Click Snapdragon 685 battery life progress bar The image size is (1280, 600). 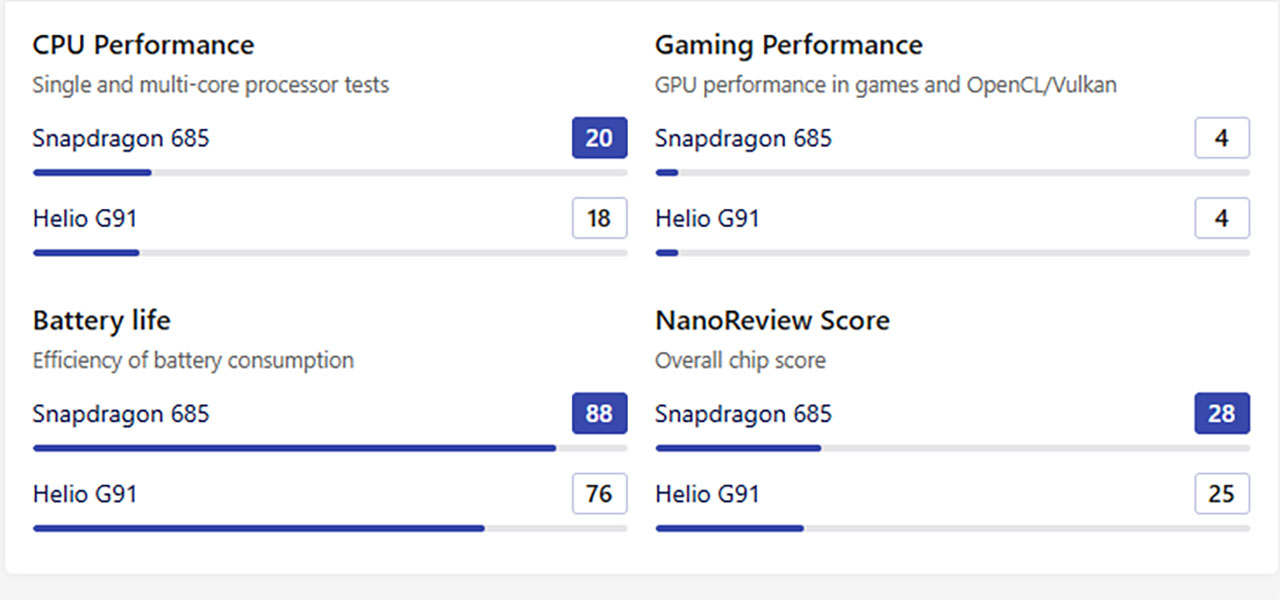click(330, 448)
